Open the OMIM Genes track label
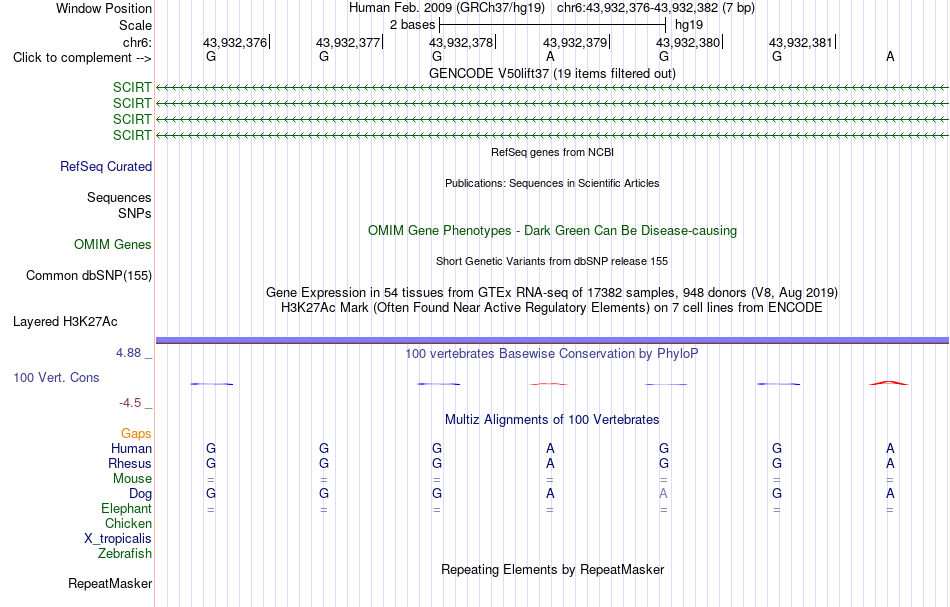 tap(112, 245)
